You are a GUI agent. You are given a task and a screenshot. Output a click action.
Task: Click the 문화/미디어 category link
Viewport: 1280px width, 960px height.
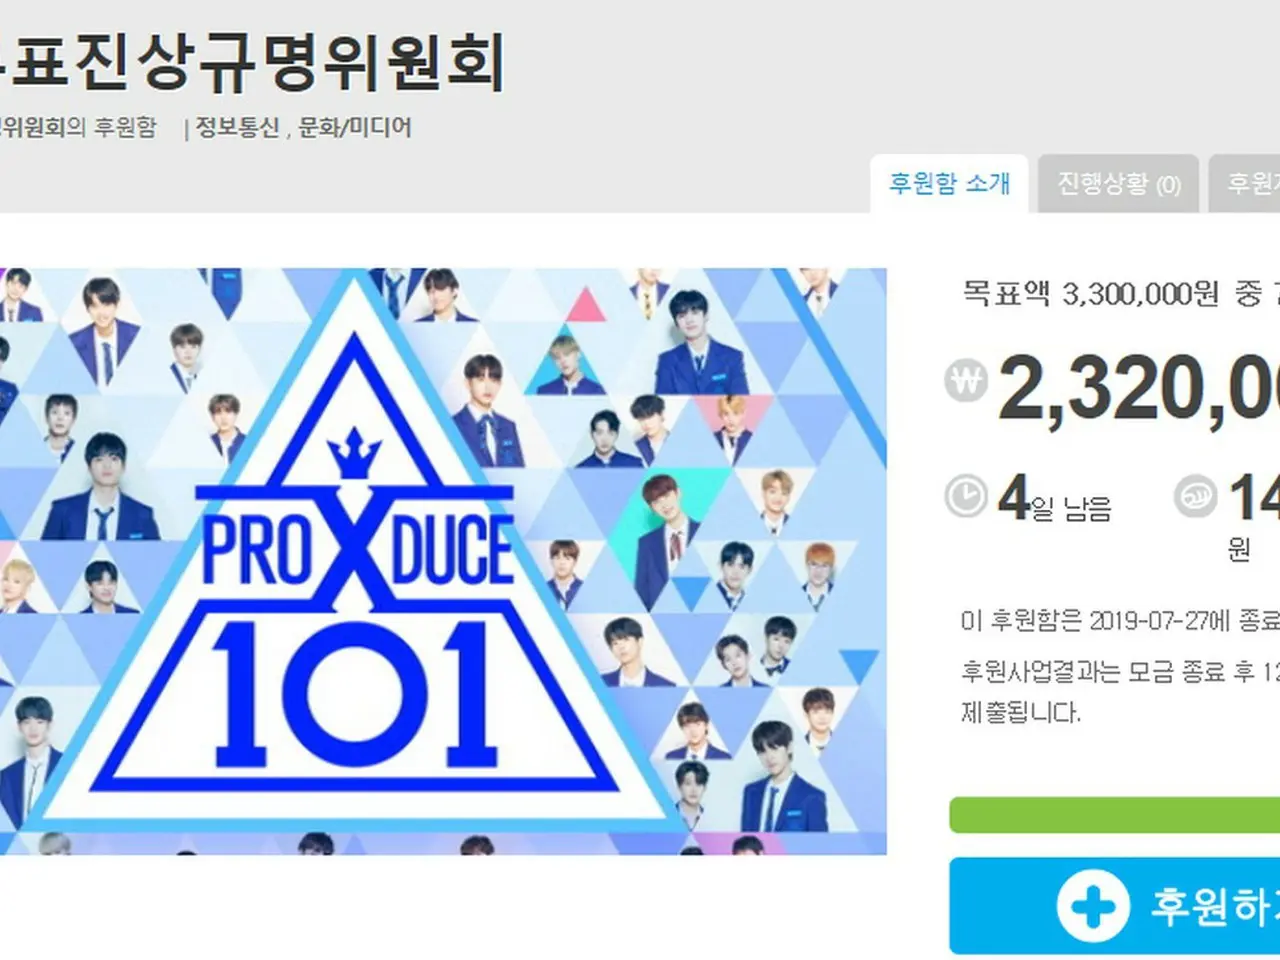pos(355,127)
